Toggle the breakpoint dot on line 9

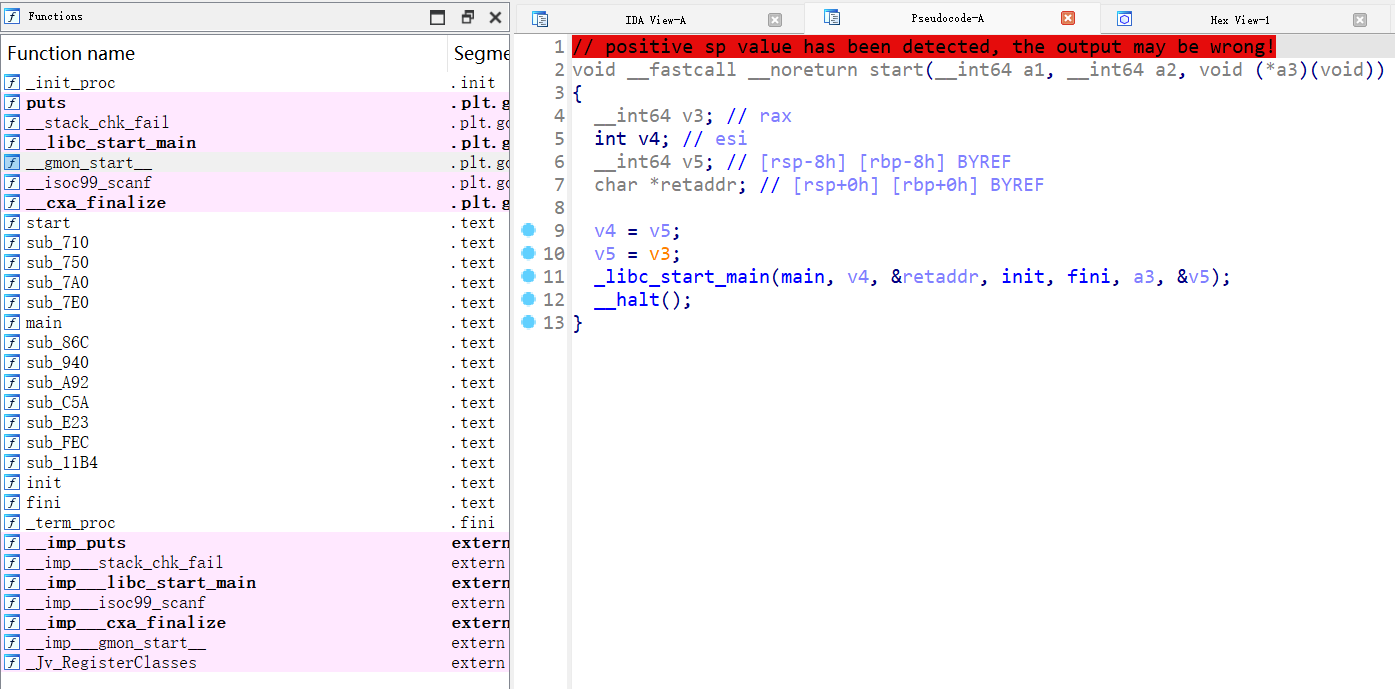coord(527,230)
